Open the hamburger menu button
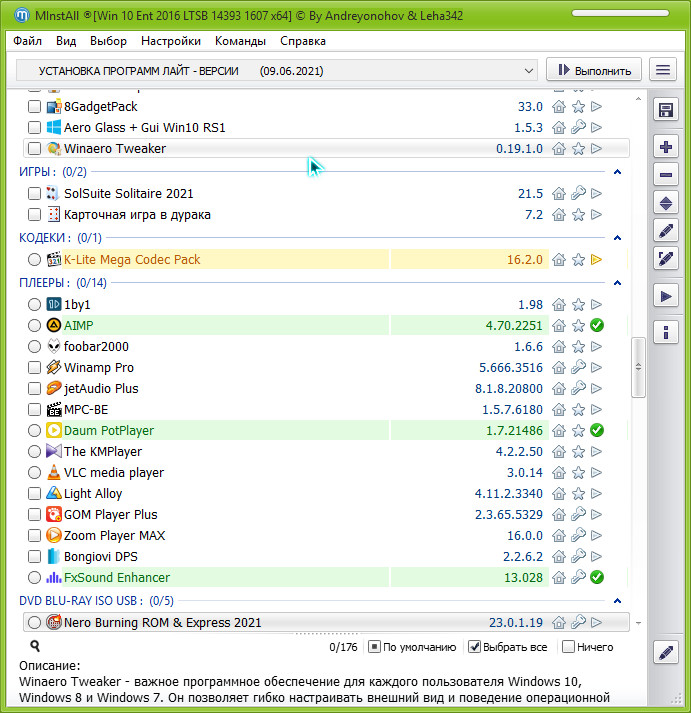691x713 pixels. 662,70
